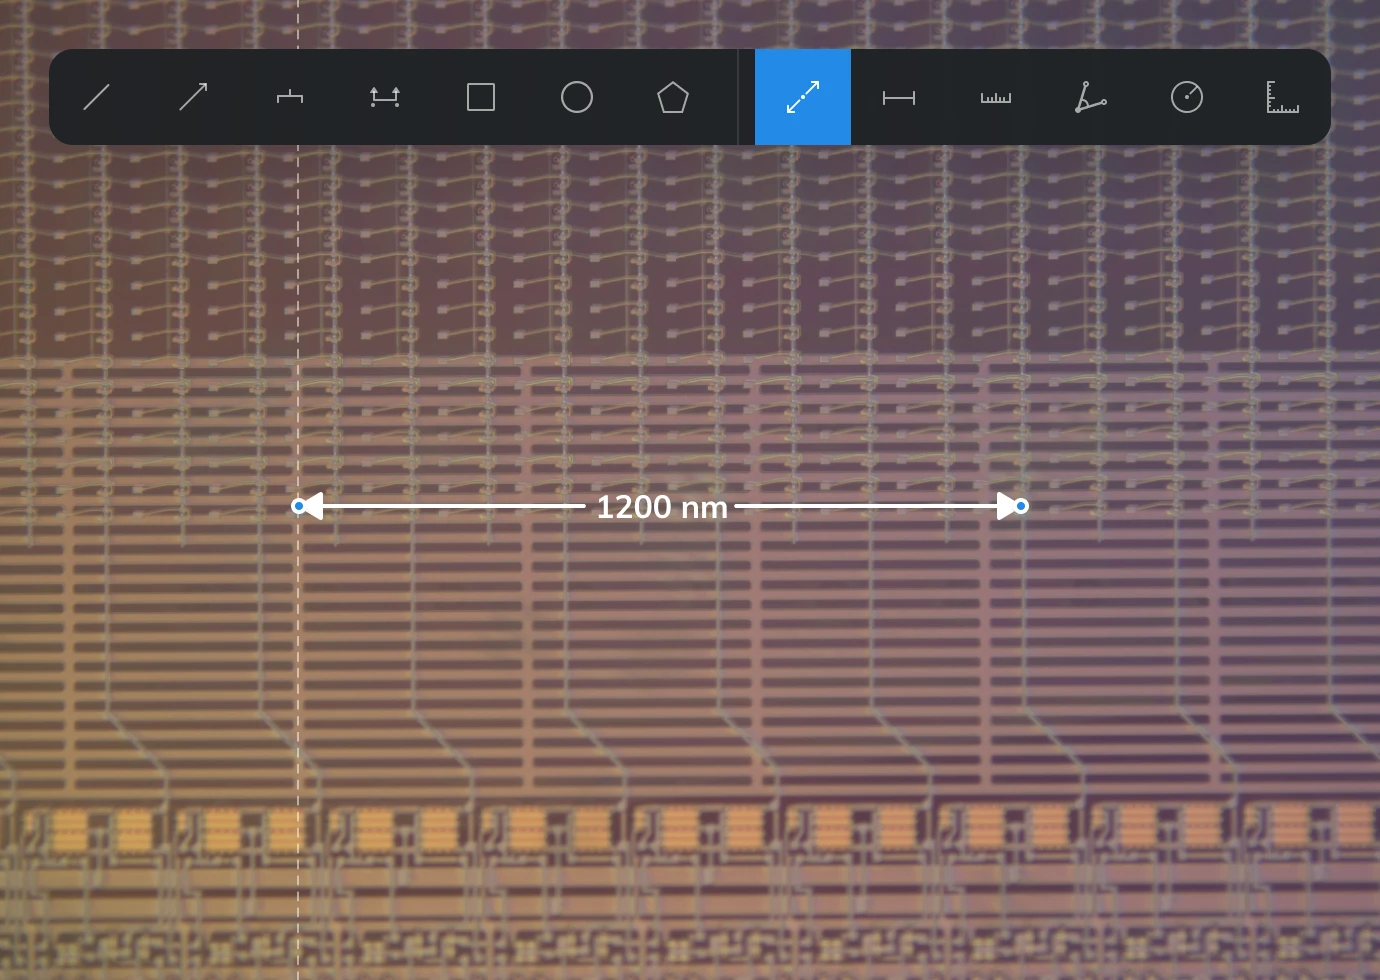
Task: Click the right endpoint handle of measurement
Action: 1021,506
